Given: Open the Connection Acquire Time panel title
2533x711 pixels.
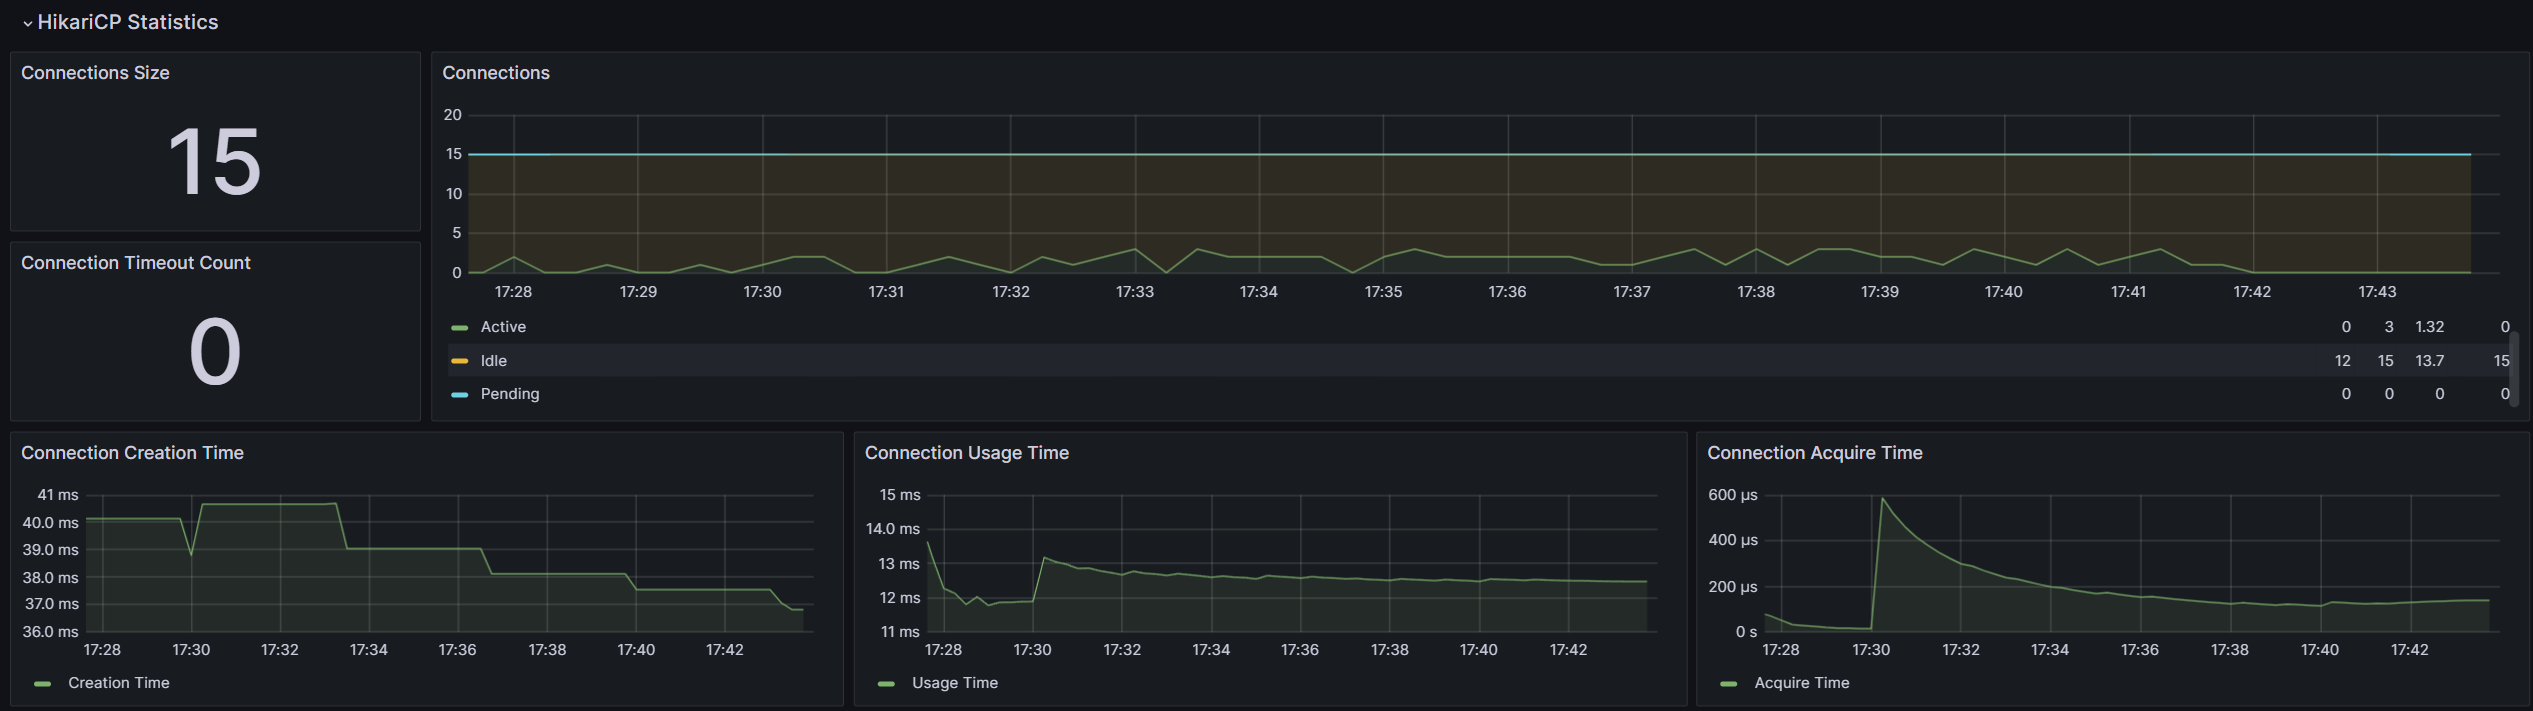Looking at the screenshot, I should (1815, 453).
